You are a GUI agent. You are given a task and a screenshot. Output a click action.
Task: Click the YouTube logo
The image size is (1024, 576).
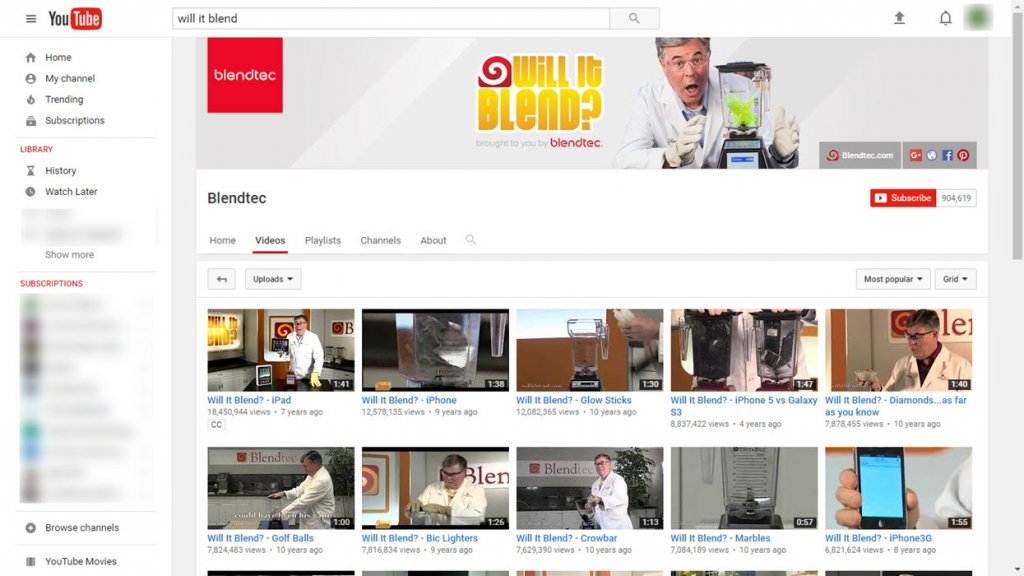point(75,18)
